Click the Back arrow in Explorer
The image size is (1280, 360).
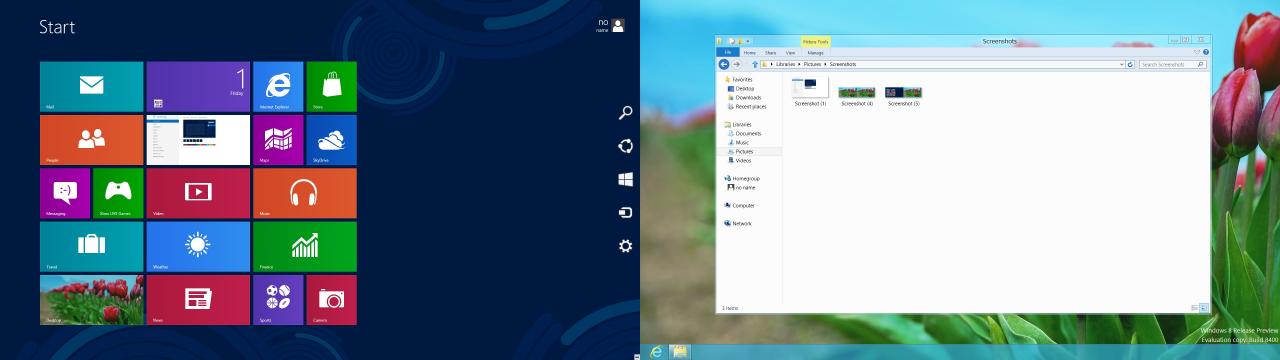point(724,64)
